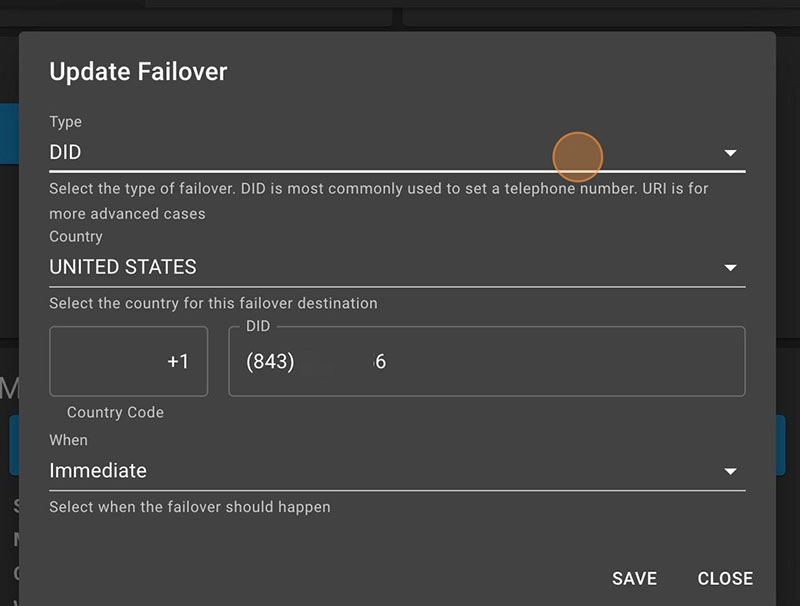The image size is (800, 606).
Task: Click the 'Select the country' helper text
Action: 213,303
